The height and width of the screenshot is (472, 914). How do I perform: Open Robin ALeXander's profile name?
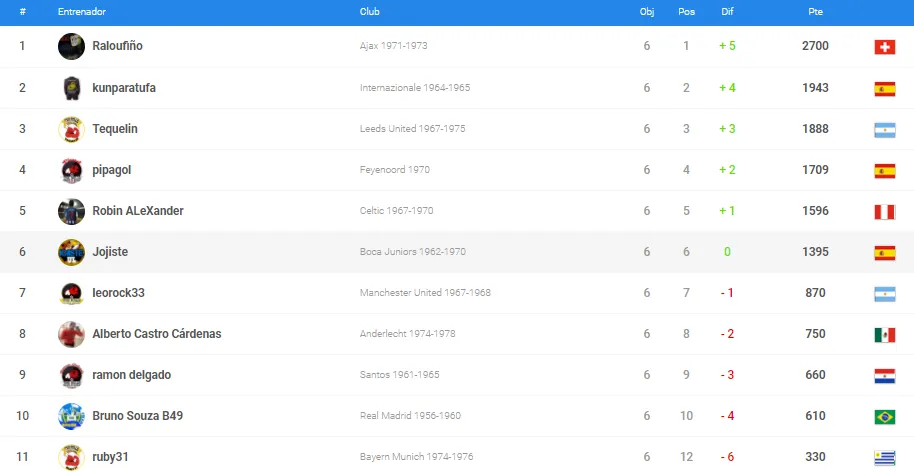(x=138, y=211)
